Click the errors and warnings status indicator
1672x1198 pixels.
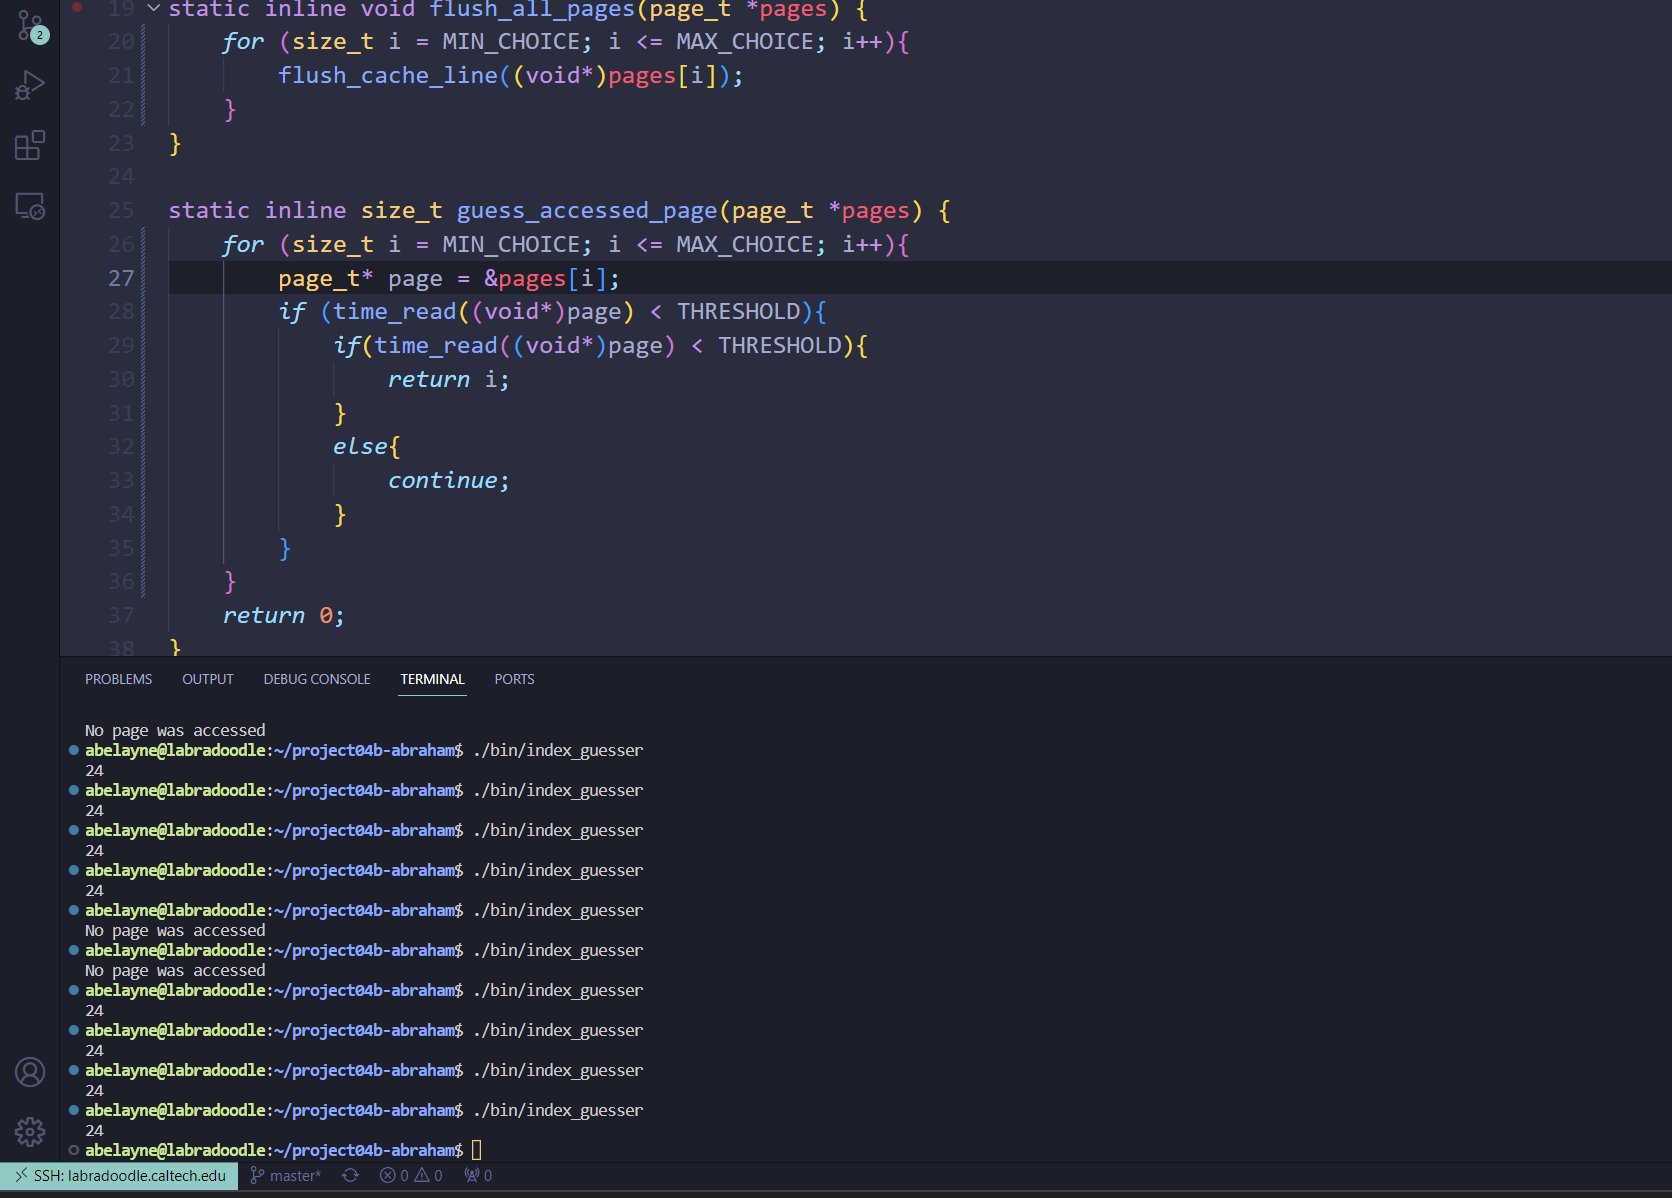click(411, 1176)
